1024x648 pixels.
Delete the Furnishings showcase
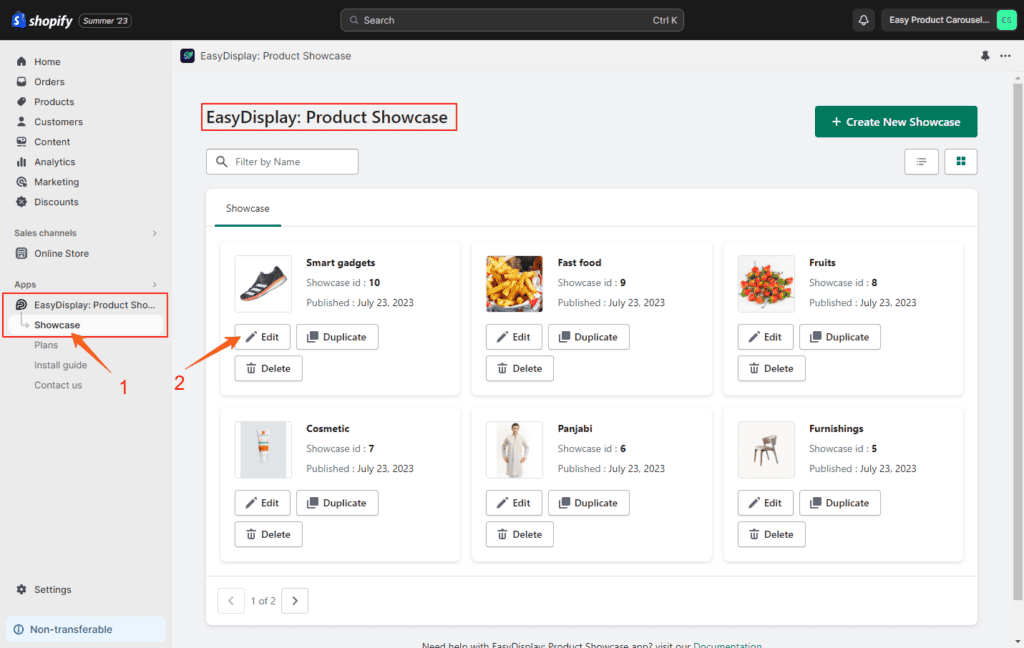coord(771,534)
